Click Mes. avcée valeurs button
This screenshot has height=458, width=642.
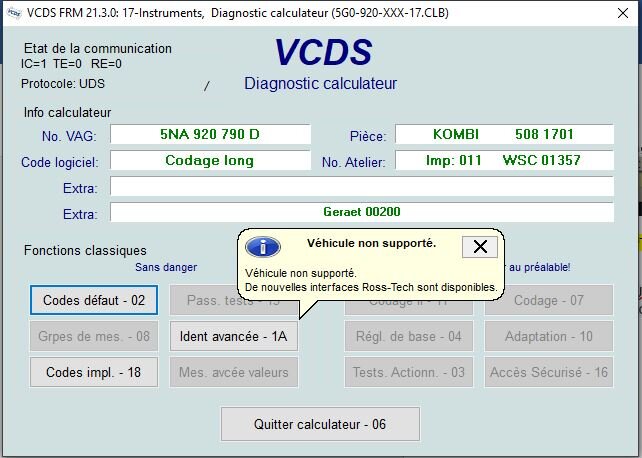coord(234,372)
